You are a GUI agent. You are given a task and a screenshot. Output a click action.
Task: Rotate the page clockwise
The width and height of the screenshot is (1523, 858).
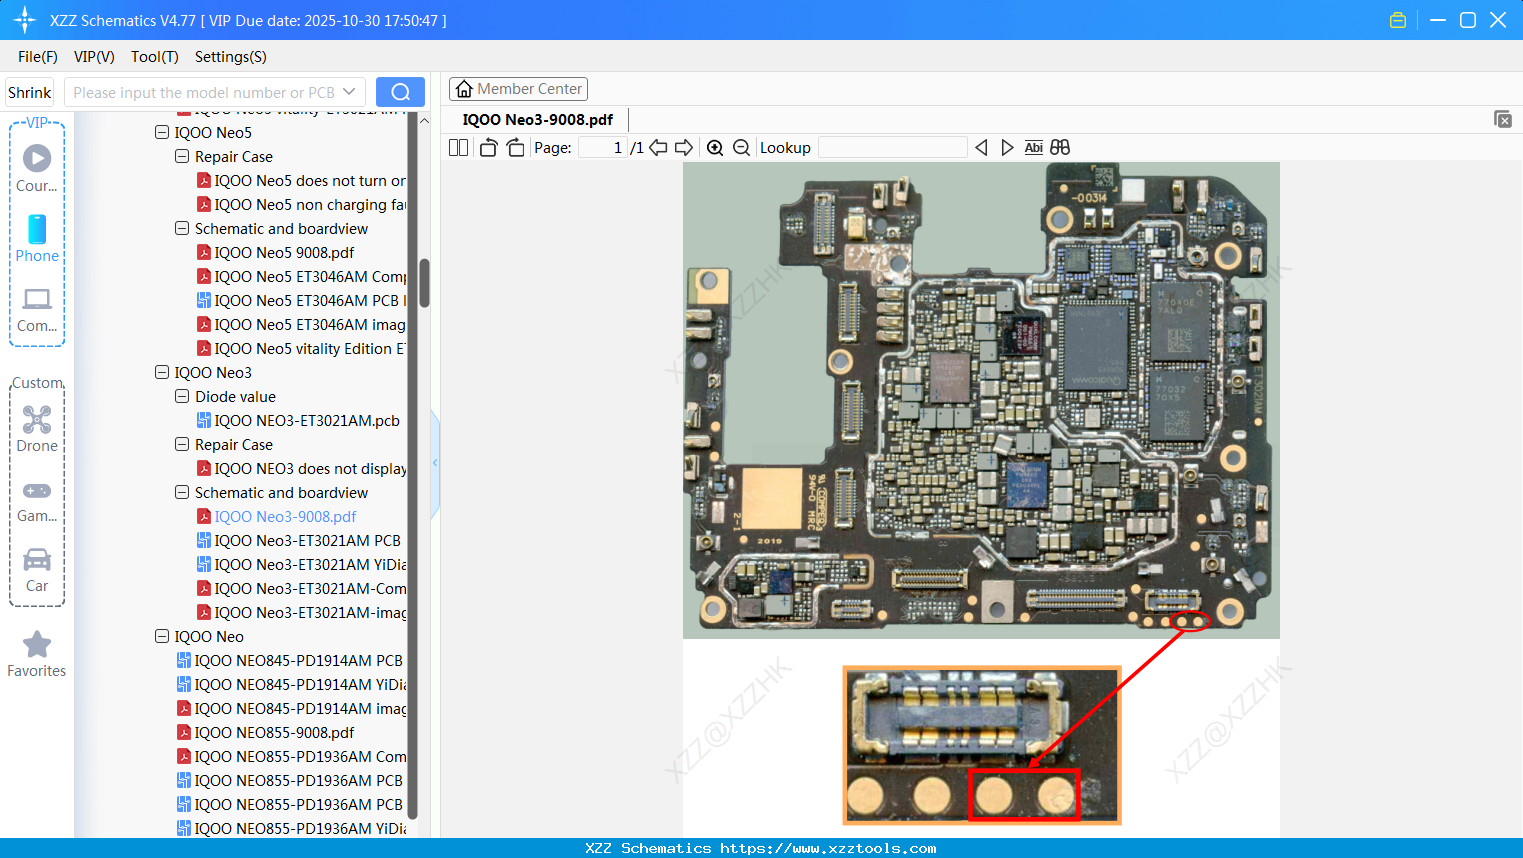[515, 147]
